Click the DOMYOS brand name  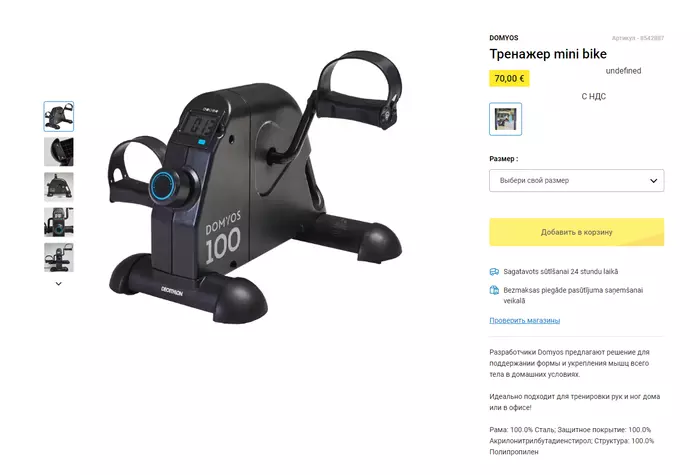pyautogui.click(x=504, y=38)
